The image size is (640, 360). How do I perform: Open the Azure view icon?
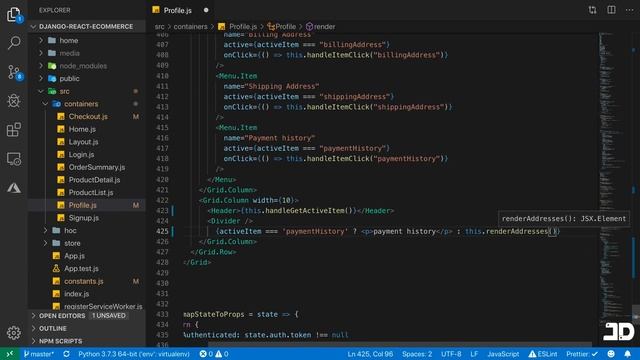[x=14, y=188]
